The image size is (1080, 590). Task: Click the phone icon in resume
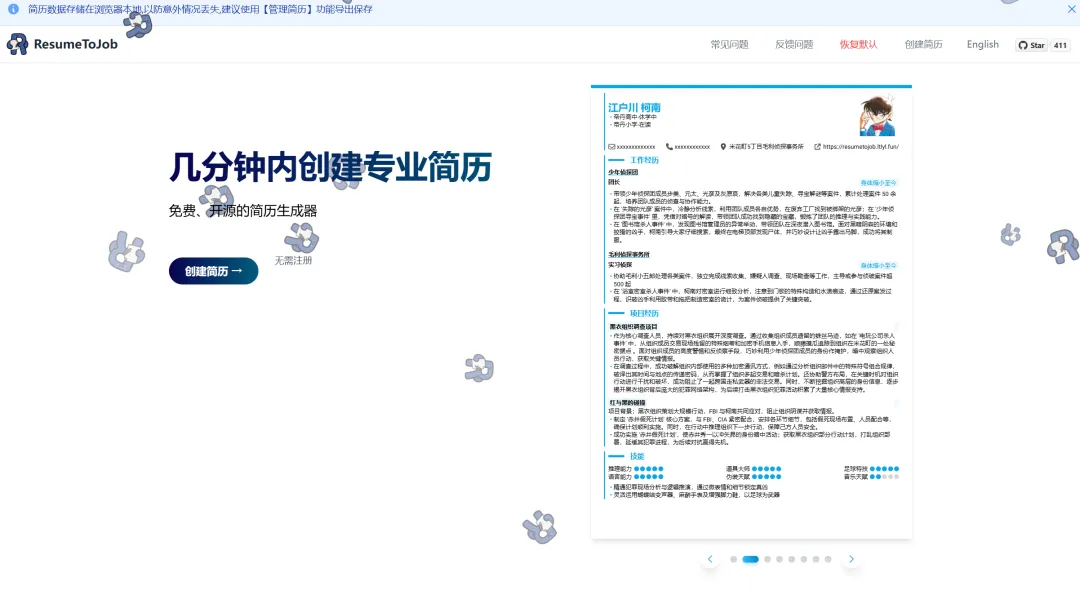coord(669,147)
